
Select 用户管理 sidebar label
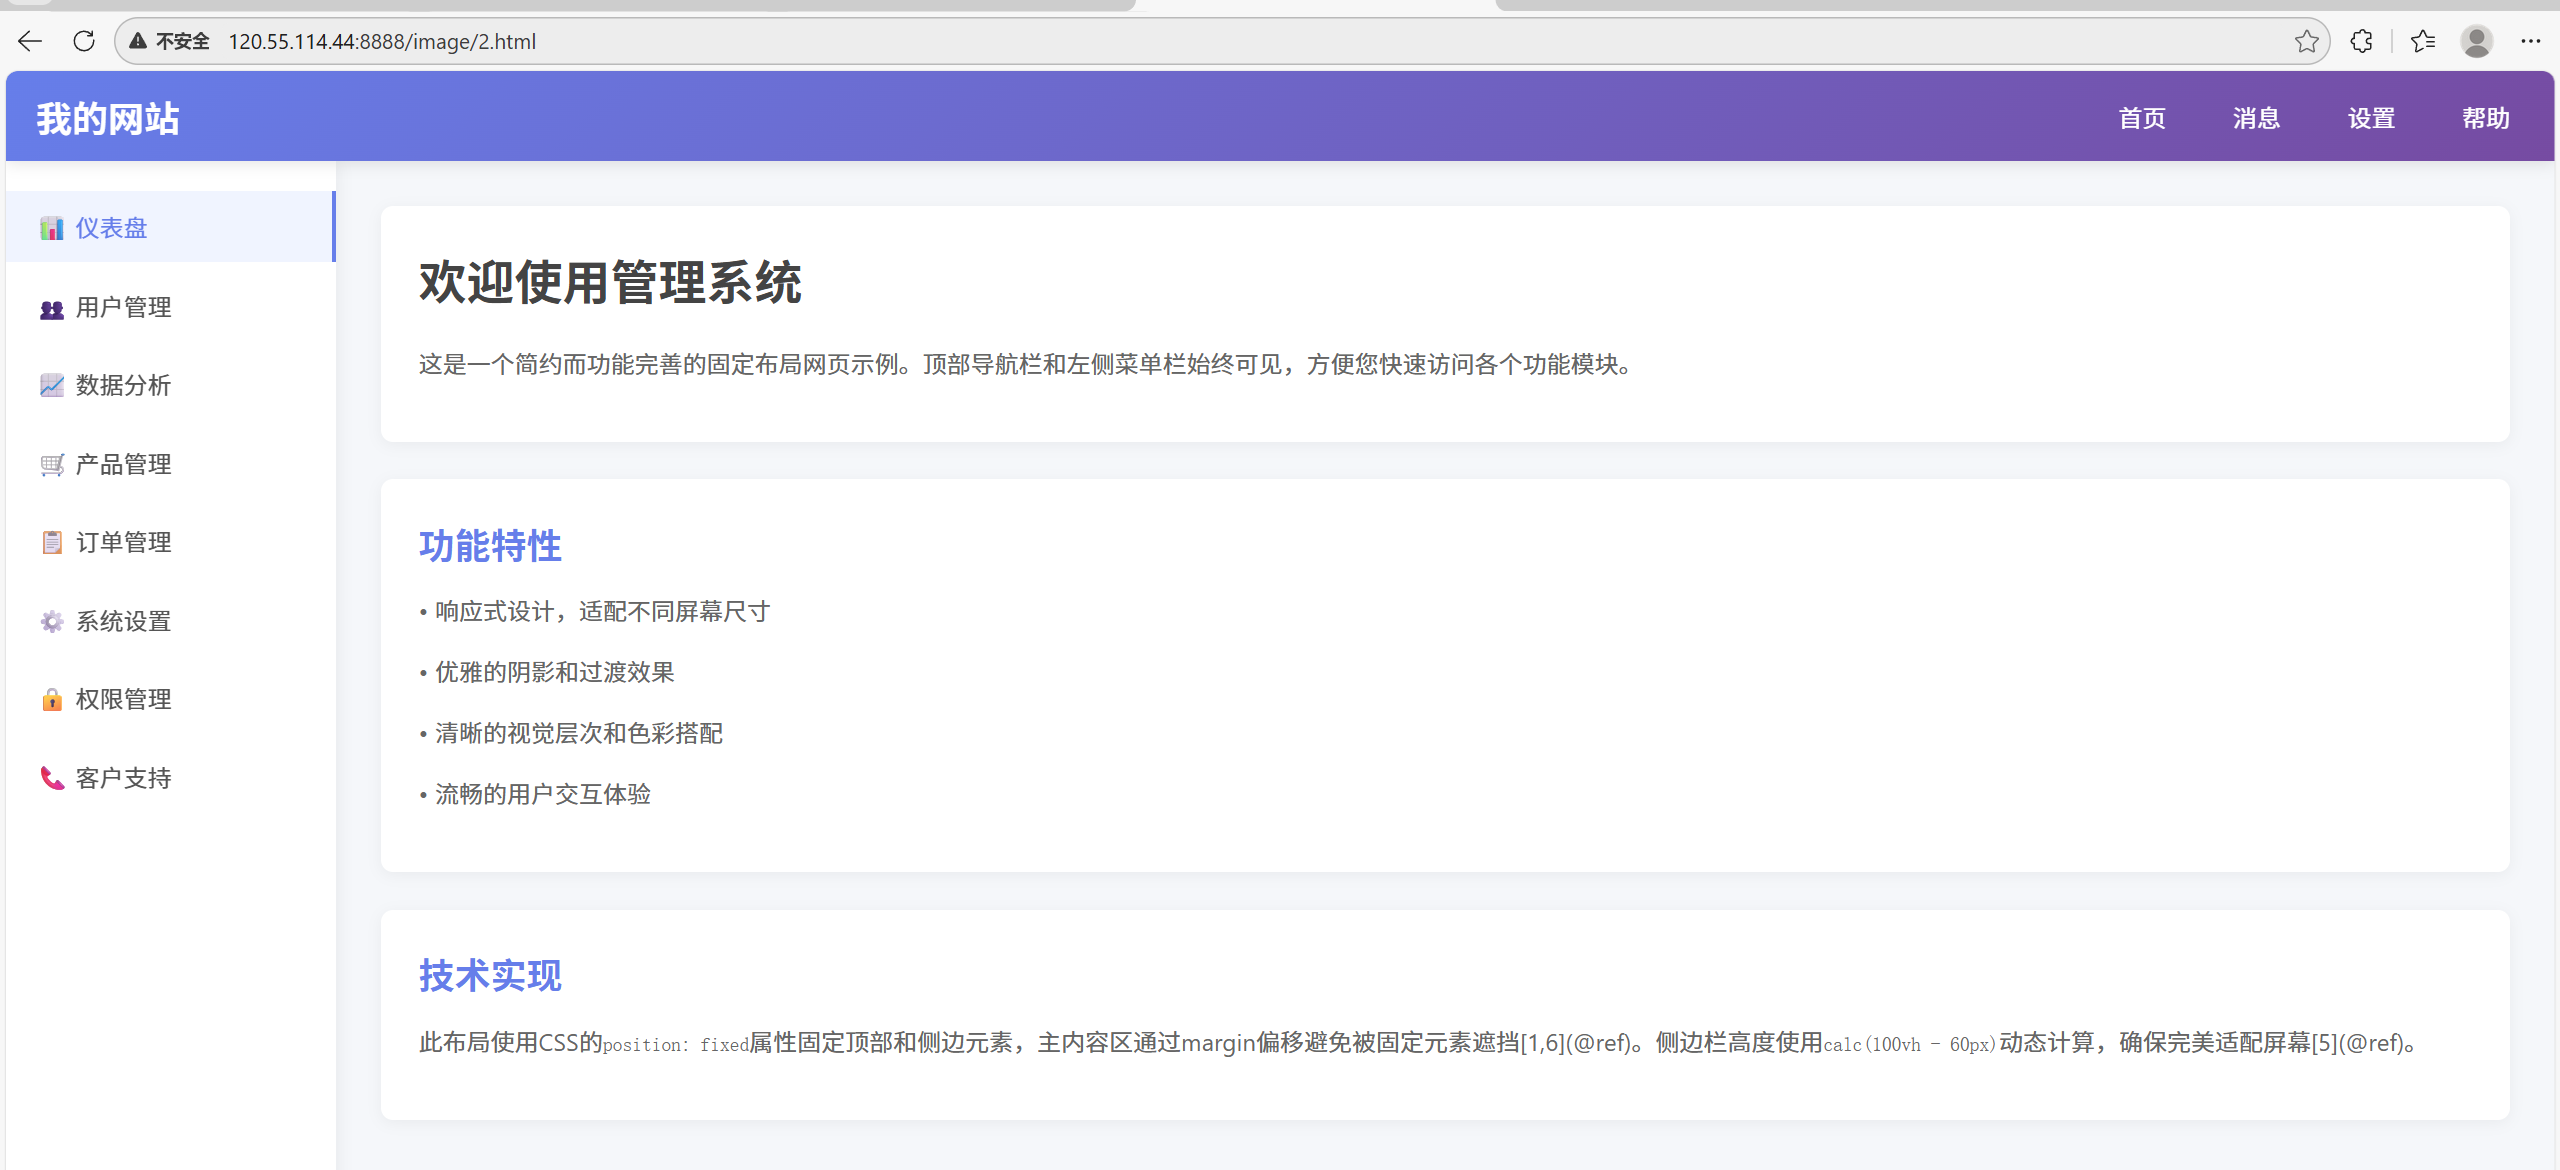[124, 308]
